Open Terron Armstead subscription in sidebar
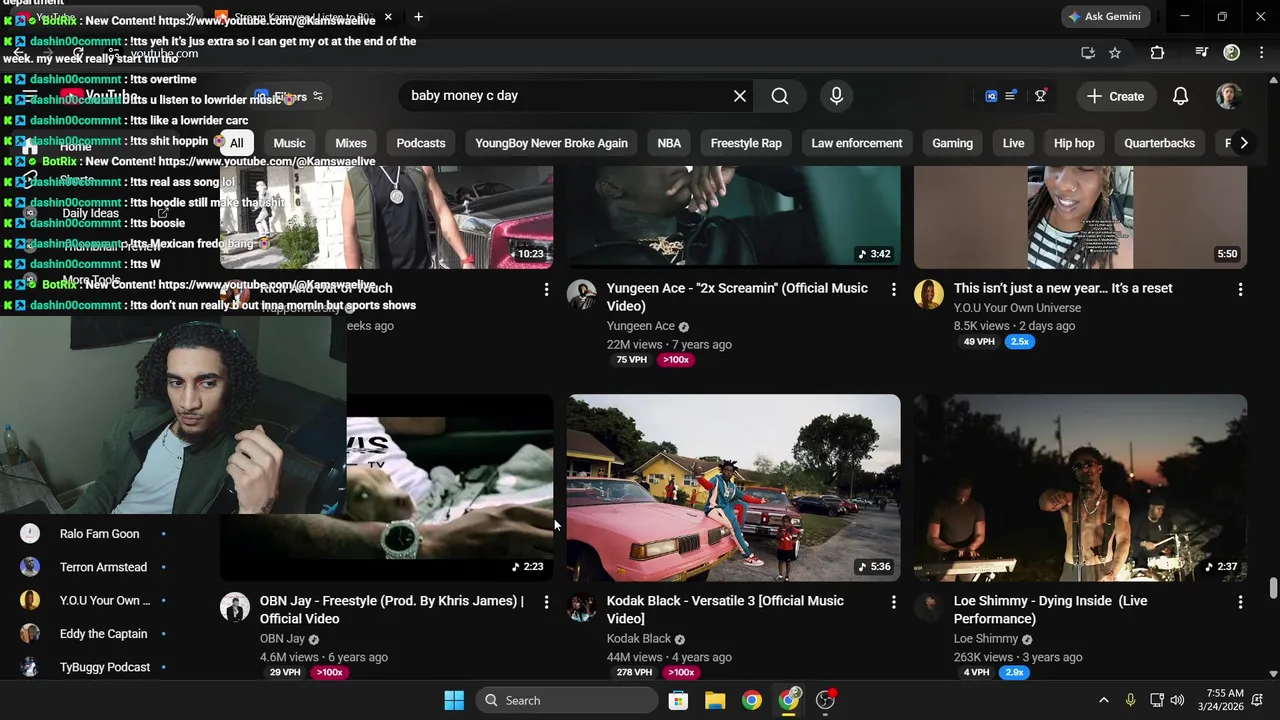This screenshot has height=720, width=1280. click(103, 567)
